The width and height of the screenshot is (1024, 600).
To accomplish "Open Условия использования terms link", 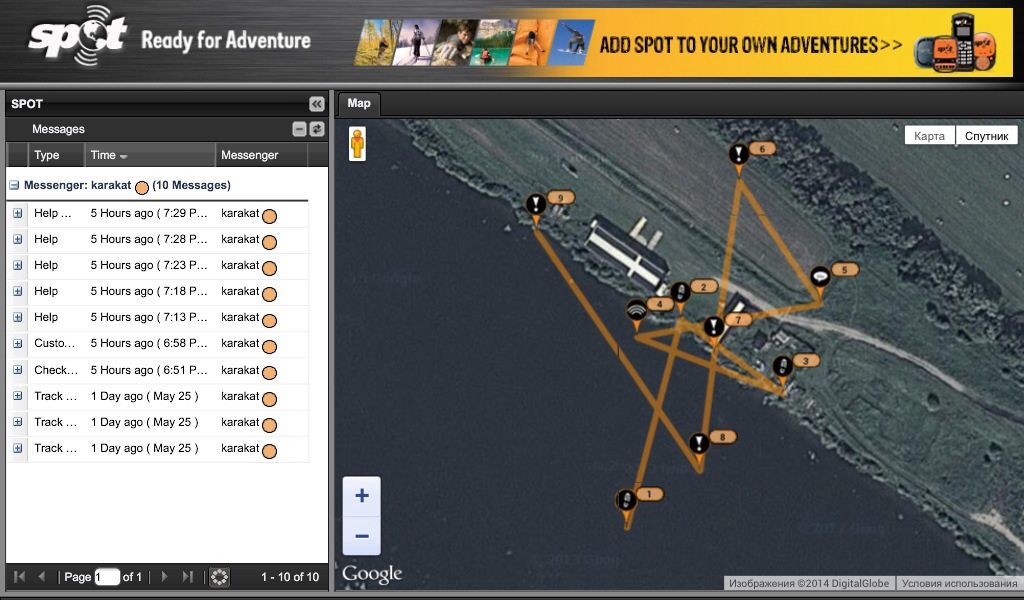I will (958, 583).
